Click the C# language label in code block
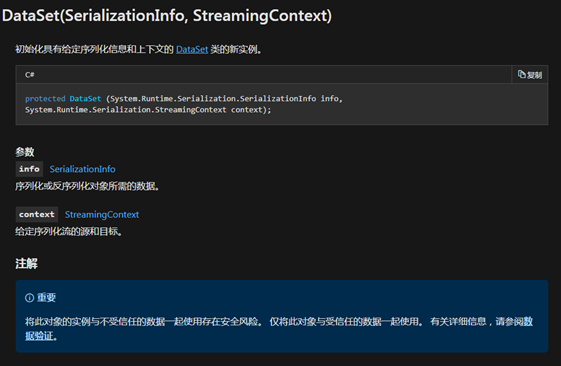The width and height of the screenshot is (561, 366). click(x=29, y=75)
